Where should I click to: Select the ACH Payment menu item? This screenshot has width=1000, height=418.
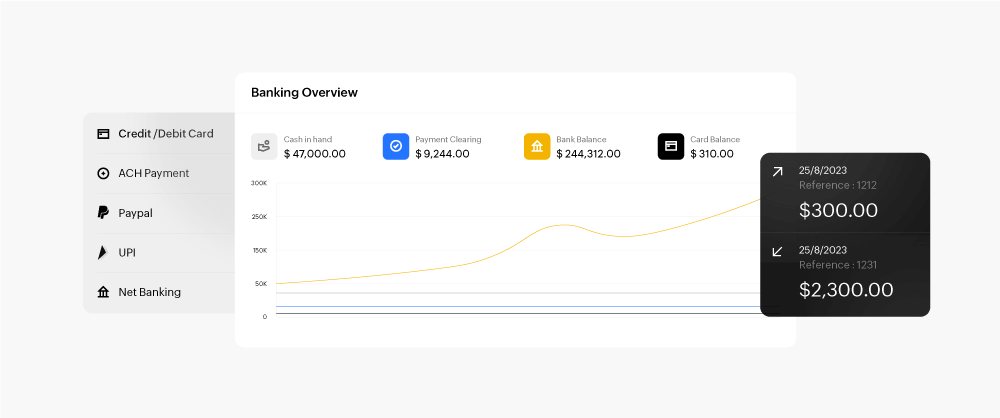[153, 173]
